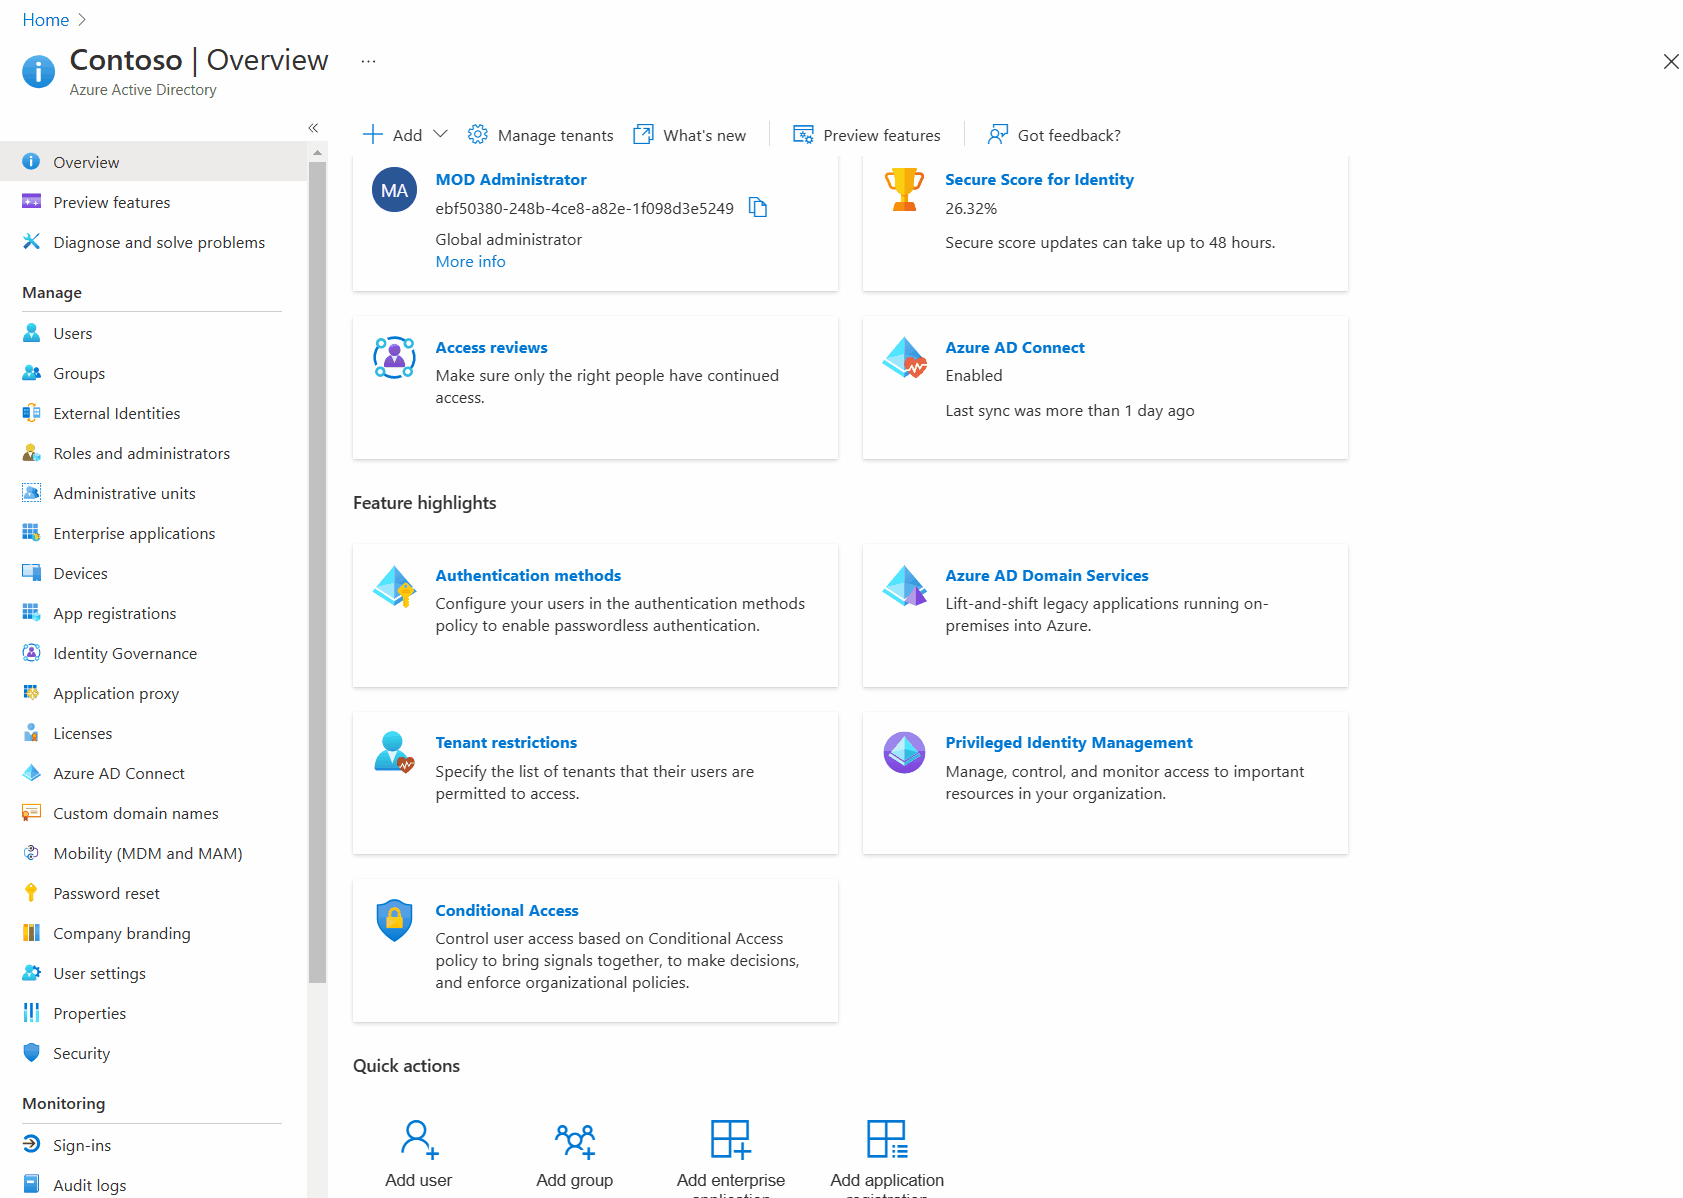
Task: Open Manage tenants from toolbar
Action: pos(541,135)
